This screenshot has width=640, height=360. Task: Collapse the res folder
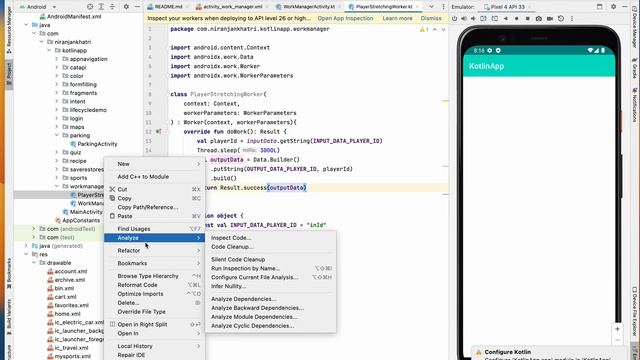[27, 254]
